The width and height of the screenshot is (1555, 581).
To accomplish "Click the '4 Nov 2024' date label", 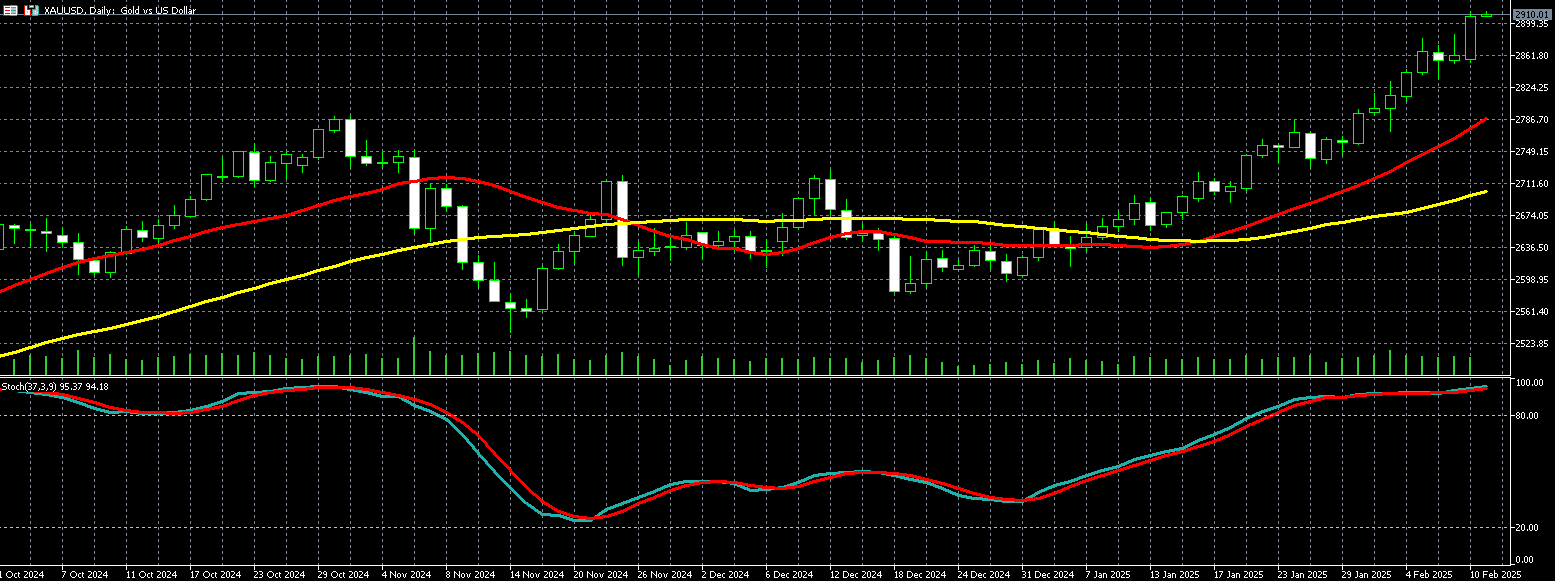I will click(x=408, y=575).
